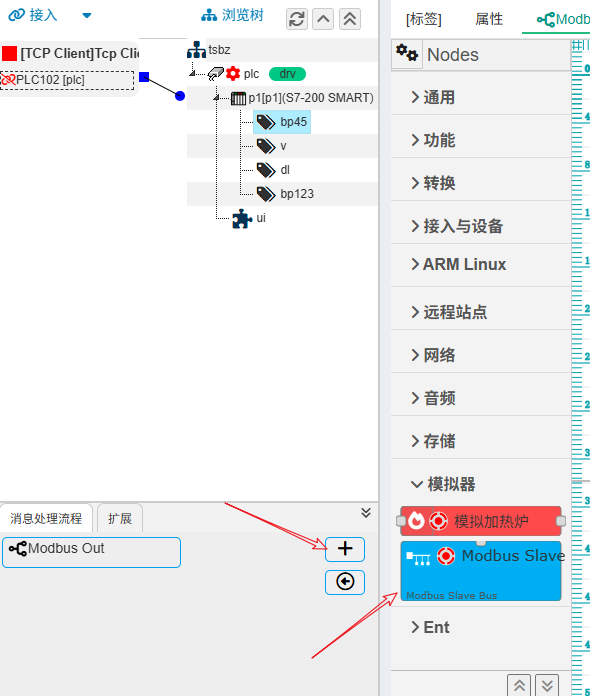Click the Nodes gears icon
The height and width of the screenshot is (696, 590).
point(407,53)
